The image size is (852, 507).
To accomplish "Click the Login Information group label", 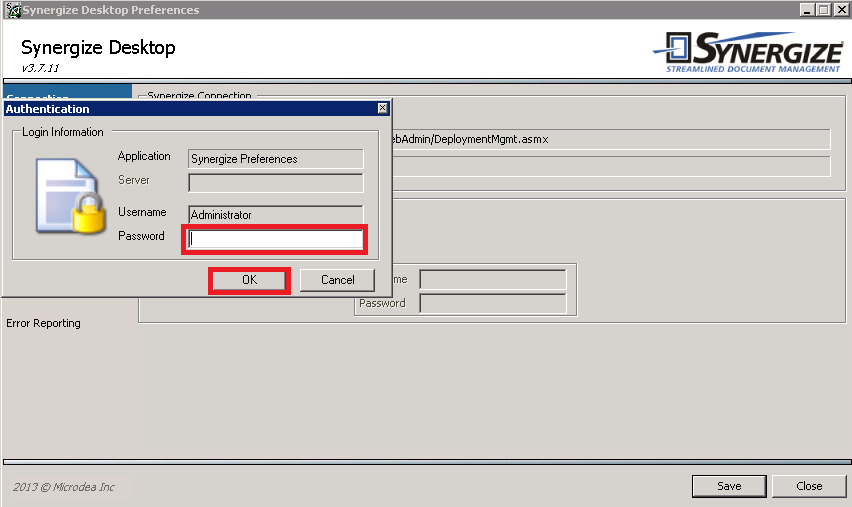I will tap(62, 132).
